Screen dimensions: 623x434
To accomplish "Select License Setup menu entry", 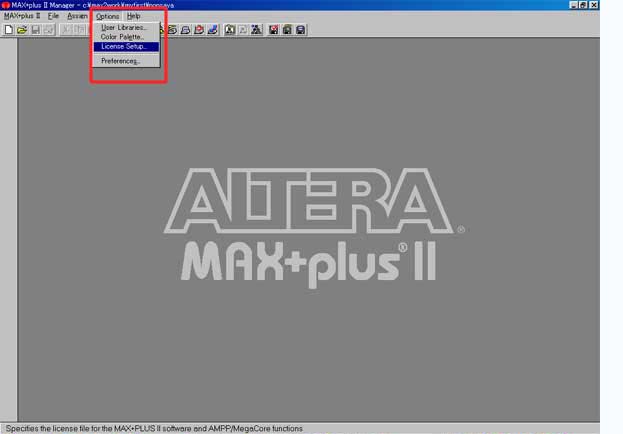I will tap(126, 46).
